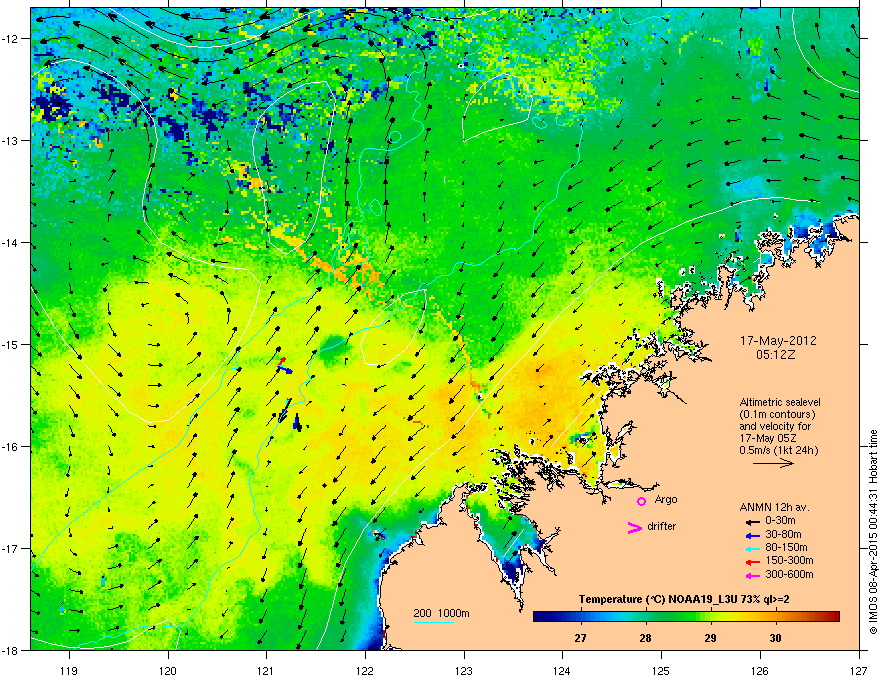Viewport: 880px width, 680px height.
Task: Click the black 0-30m arrow legend icon
Action: point(752,521)
